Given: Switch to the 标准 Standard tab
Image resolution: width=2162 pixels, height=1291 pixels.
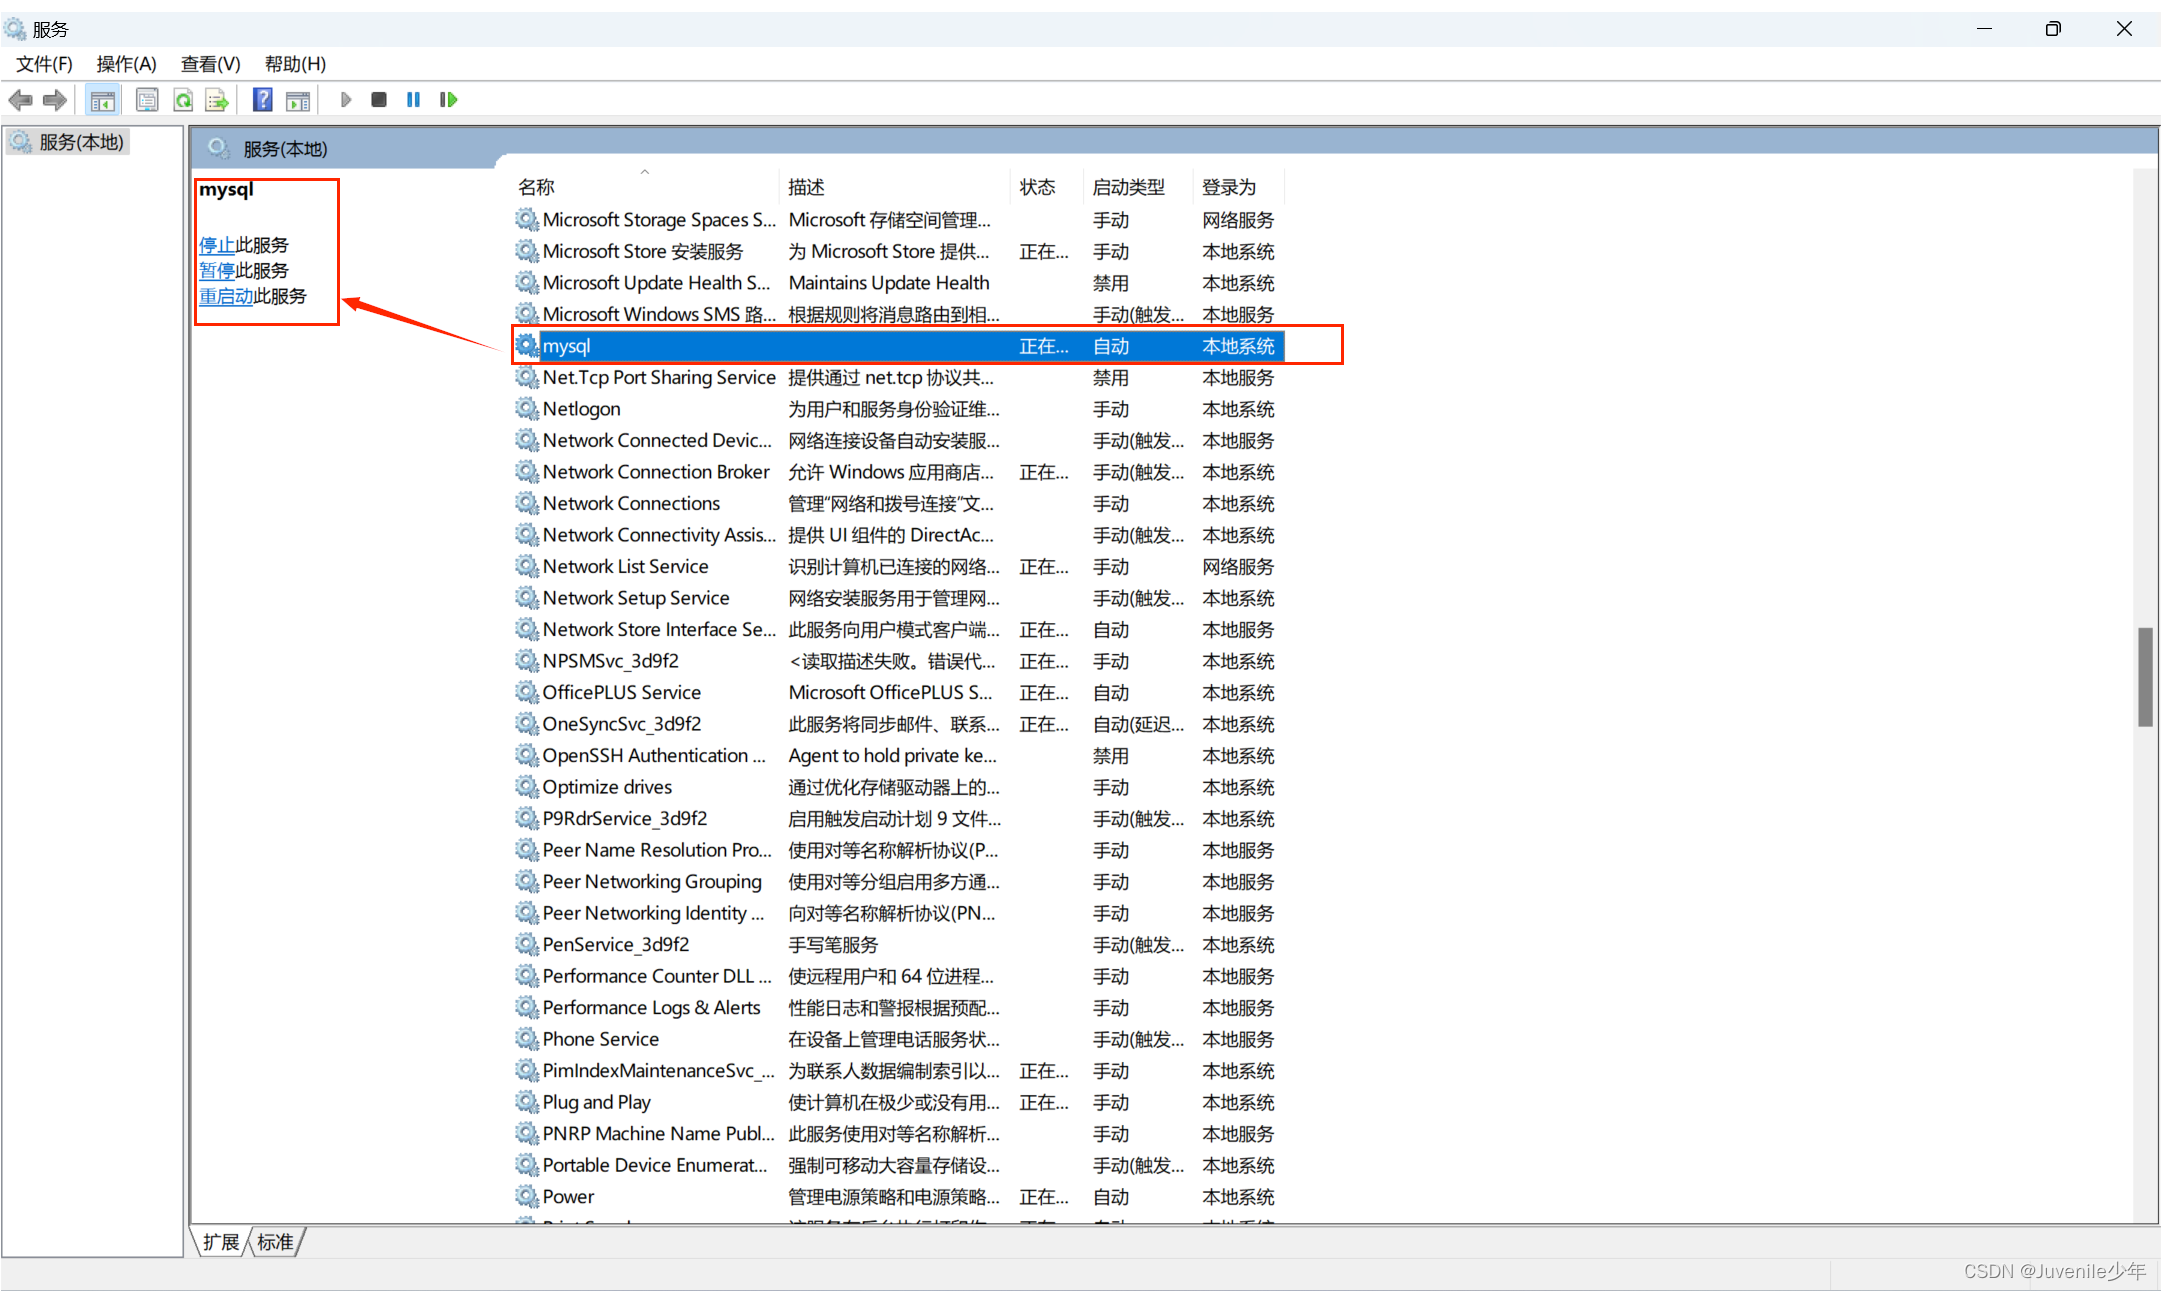Looking at the screenshot, I should click(275, 1242).
